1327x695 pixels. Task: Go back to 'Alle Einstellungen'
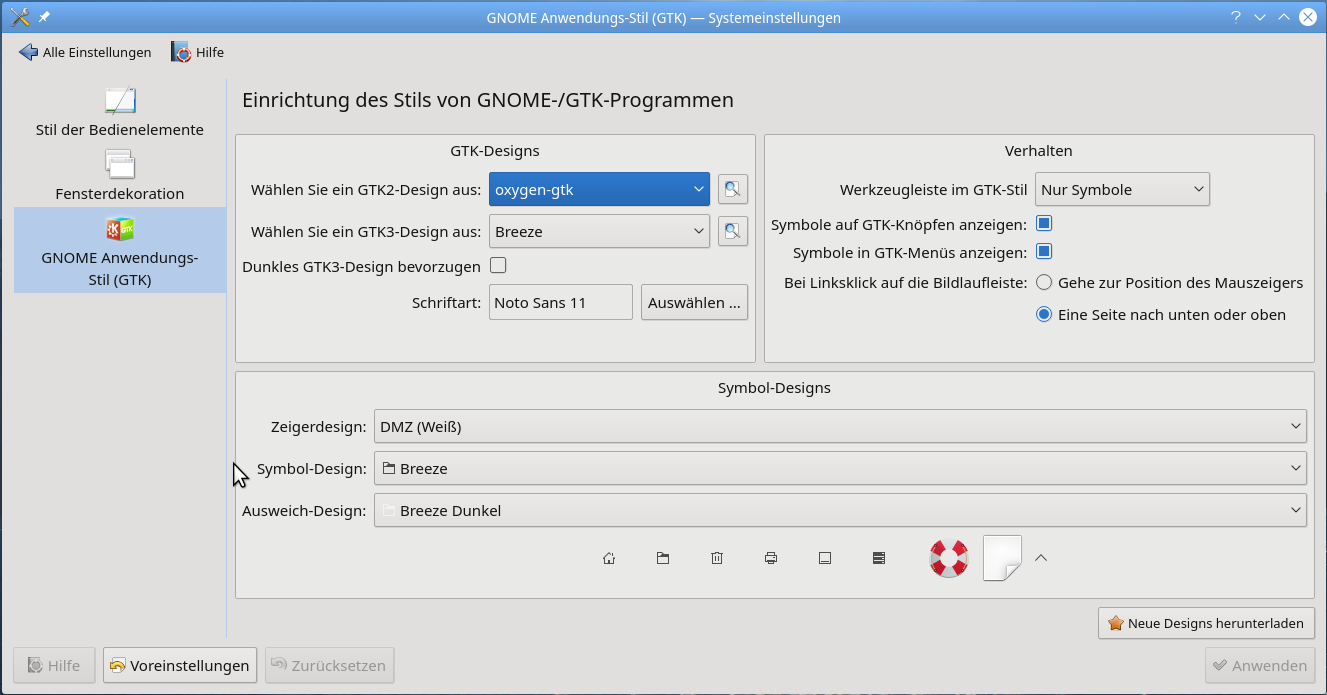(85, 52)
